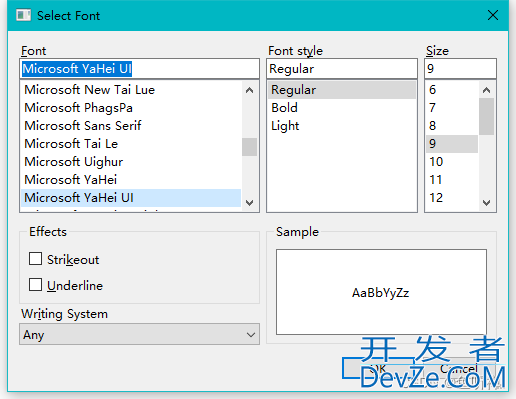Screen dimensions: 516x399
Task: Select Microsoft Tai Le font
Action: click(131, 144)
